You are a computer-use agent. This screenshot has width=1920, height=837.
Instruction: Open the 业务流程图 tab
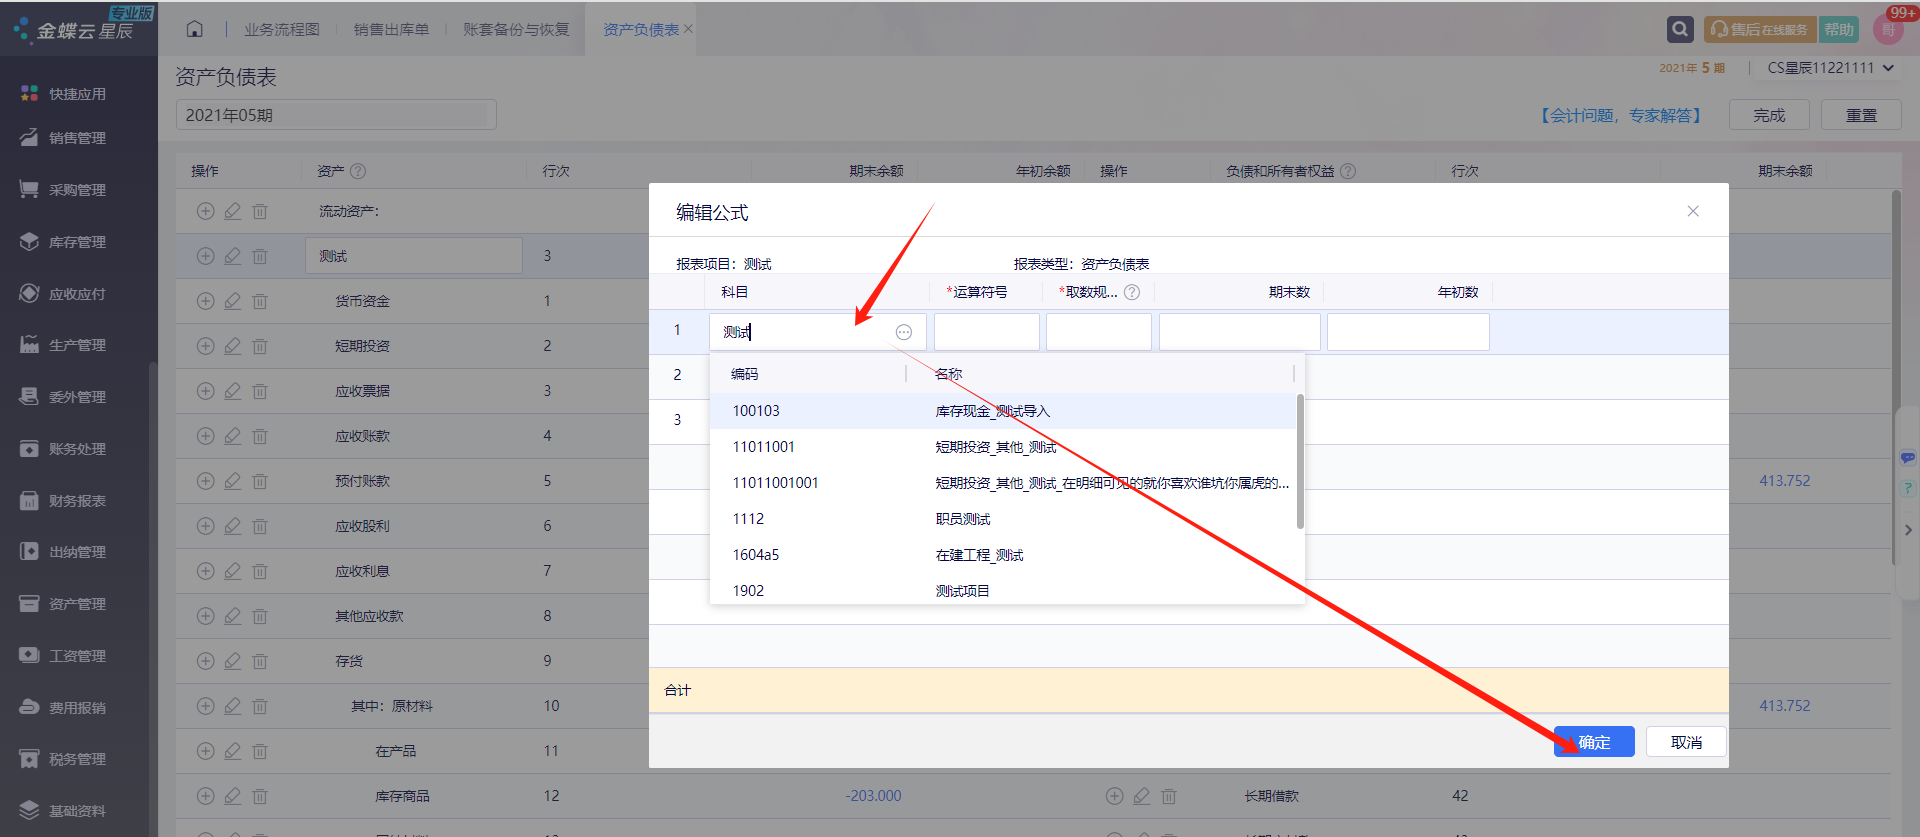pos(282,29)
